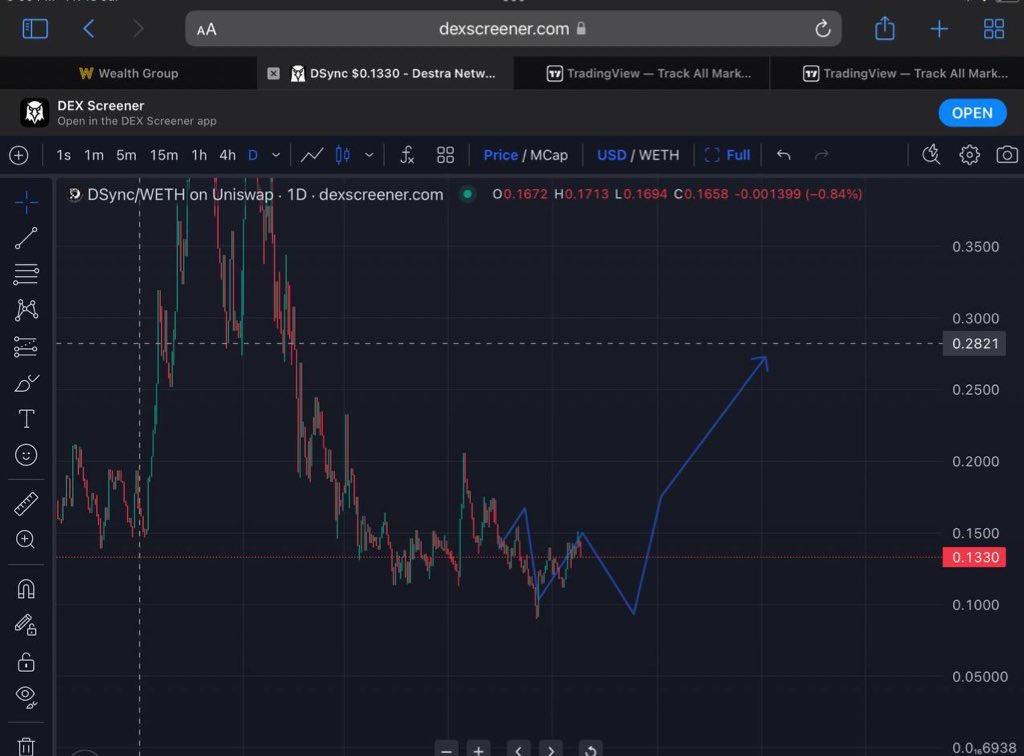Viewport: 1024px width, 756px height.
Task: Open the AA reader settings
Action: 206,29
